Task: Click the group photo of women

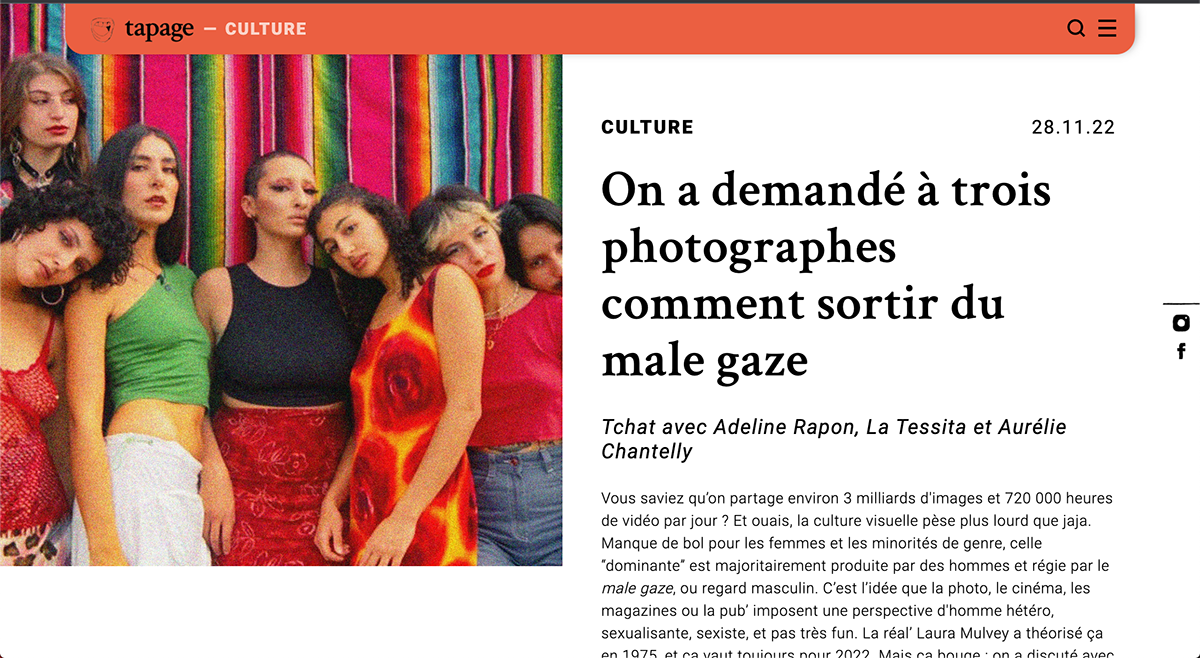Action: 281,310
